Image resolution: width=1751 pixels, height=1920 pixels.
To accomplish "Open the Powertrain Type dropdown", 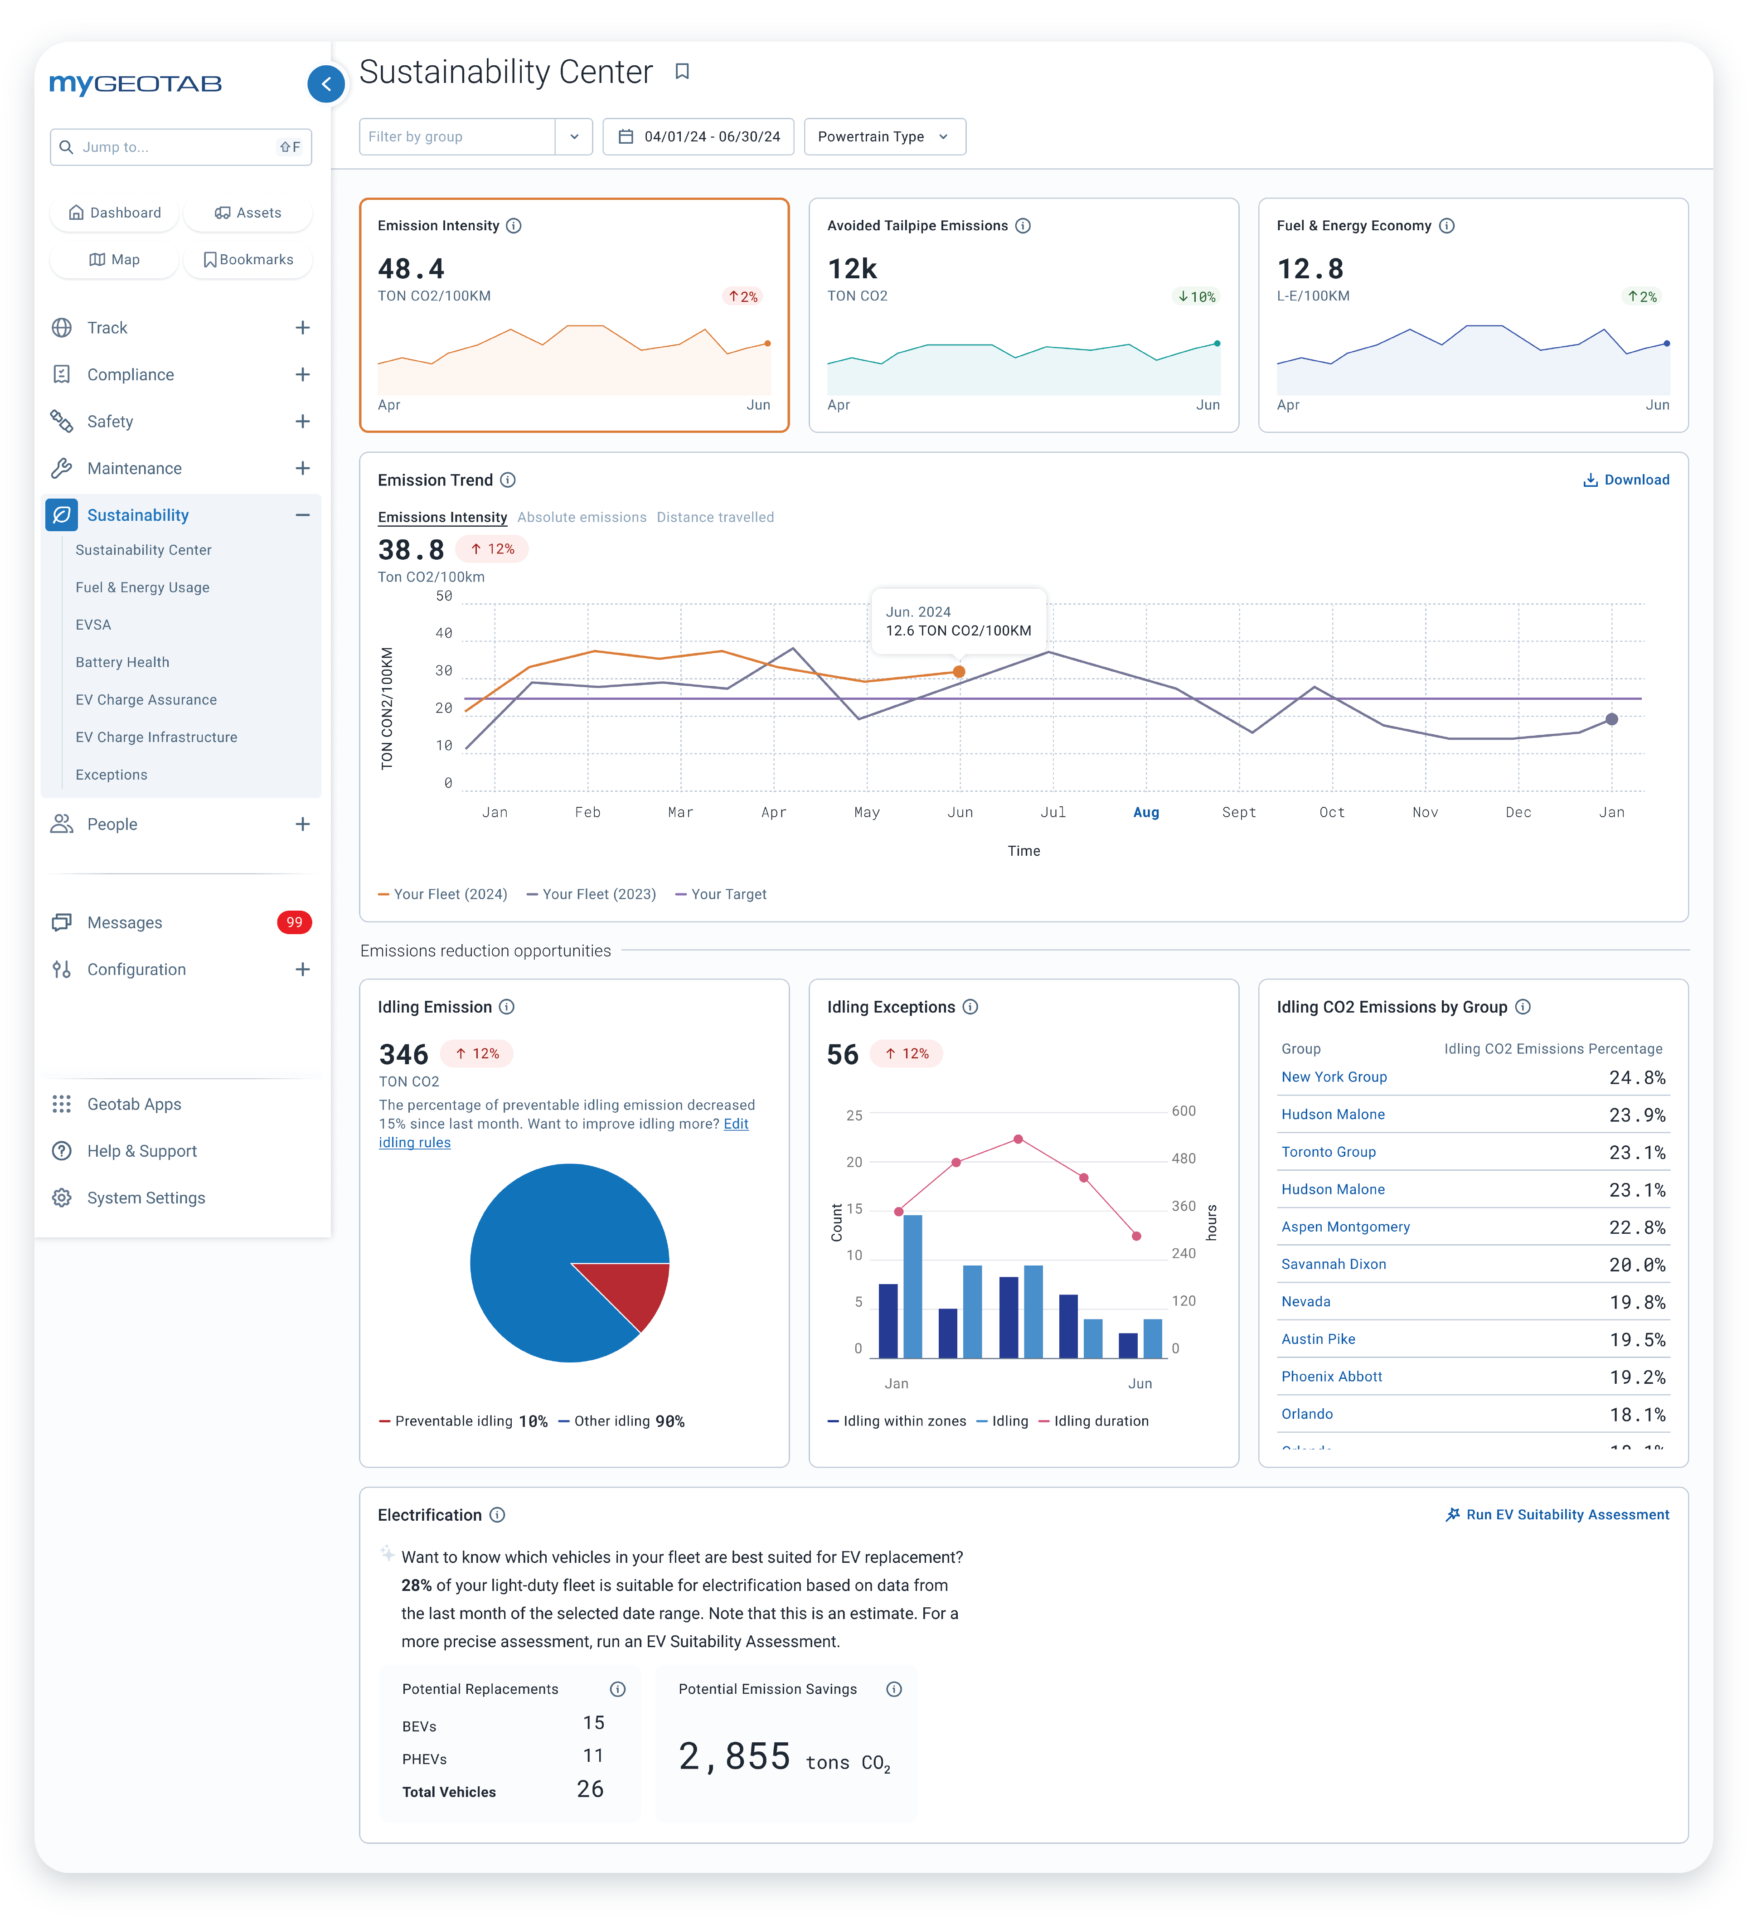I will [x=884, y=137].
